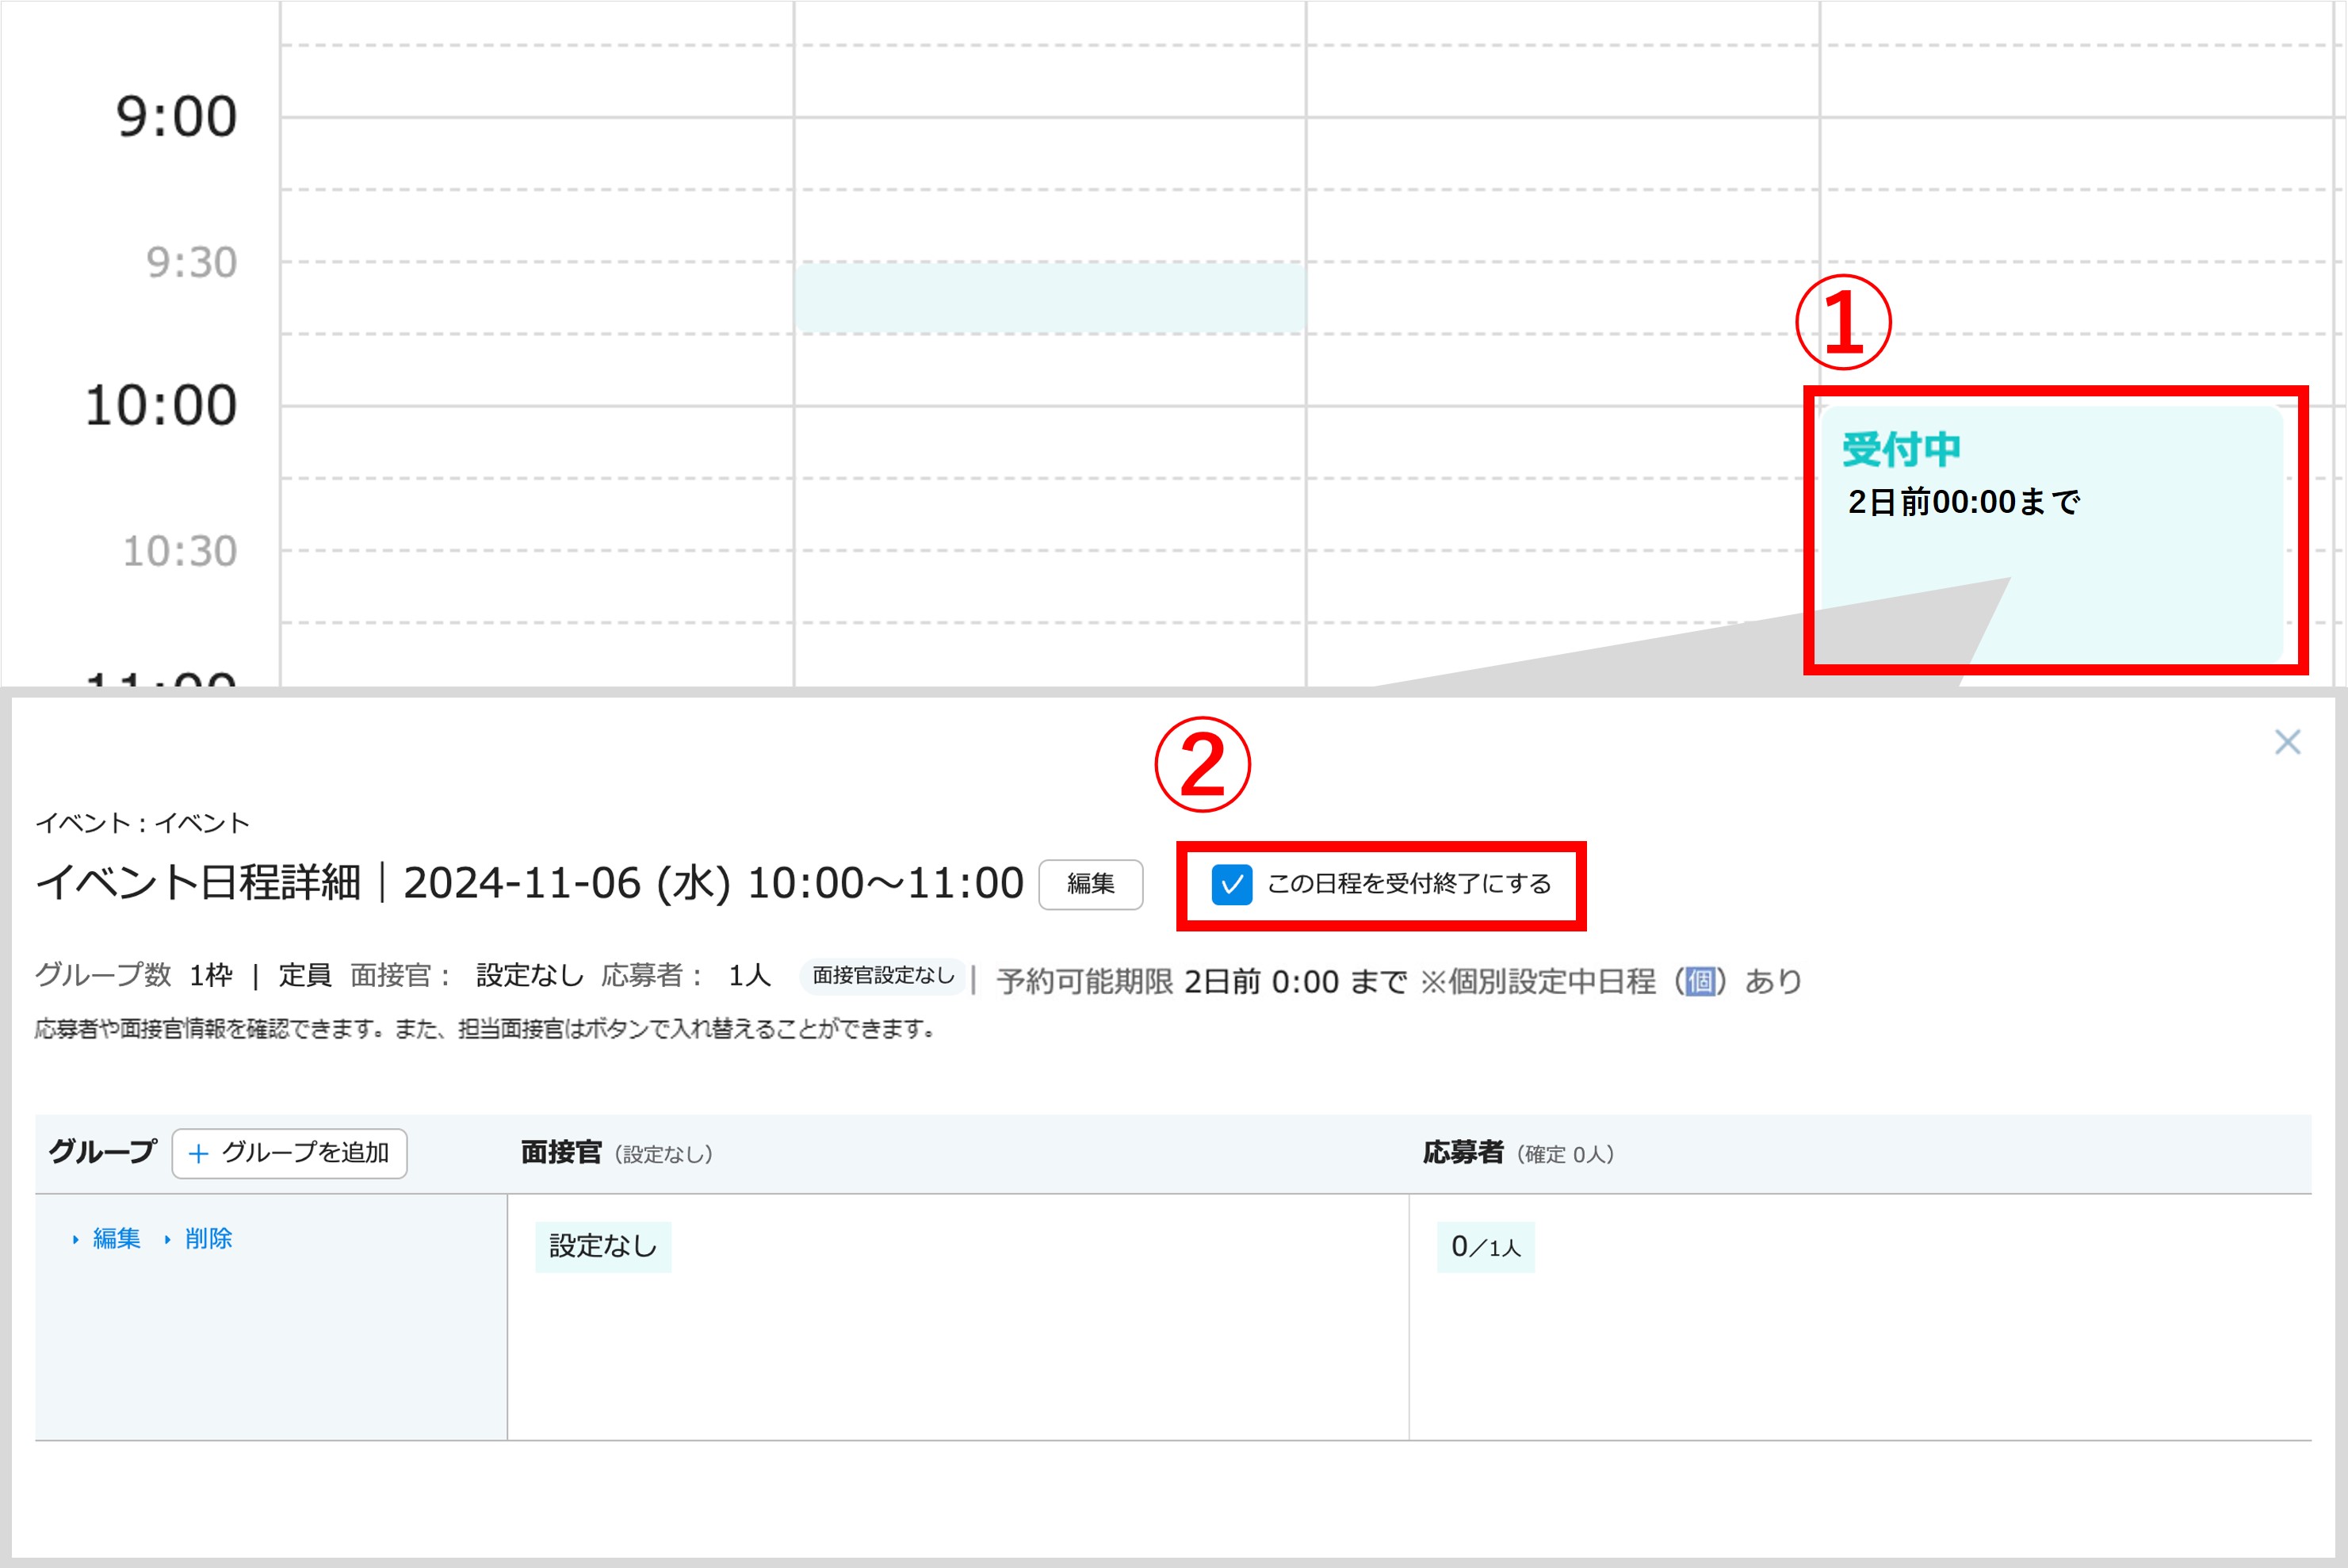Viewport: 2348px width, 1568px height.
Task: Click the light blue slot at 9:30
Action: [1050, 298]
